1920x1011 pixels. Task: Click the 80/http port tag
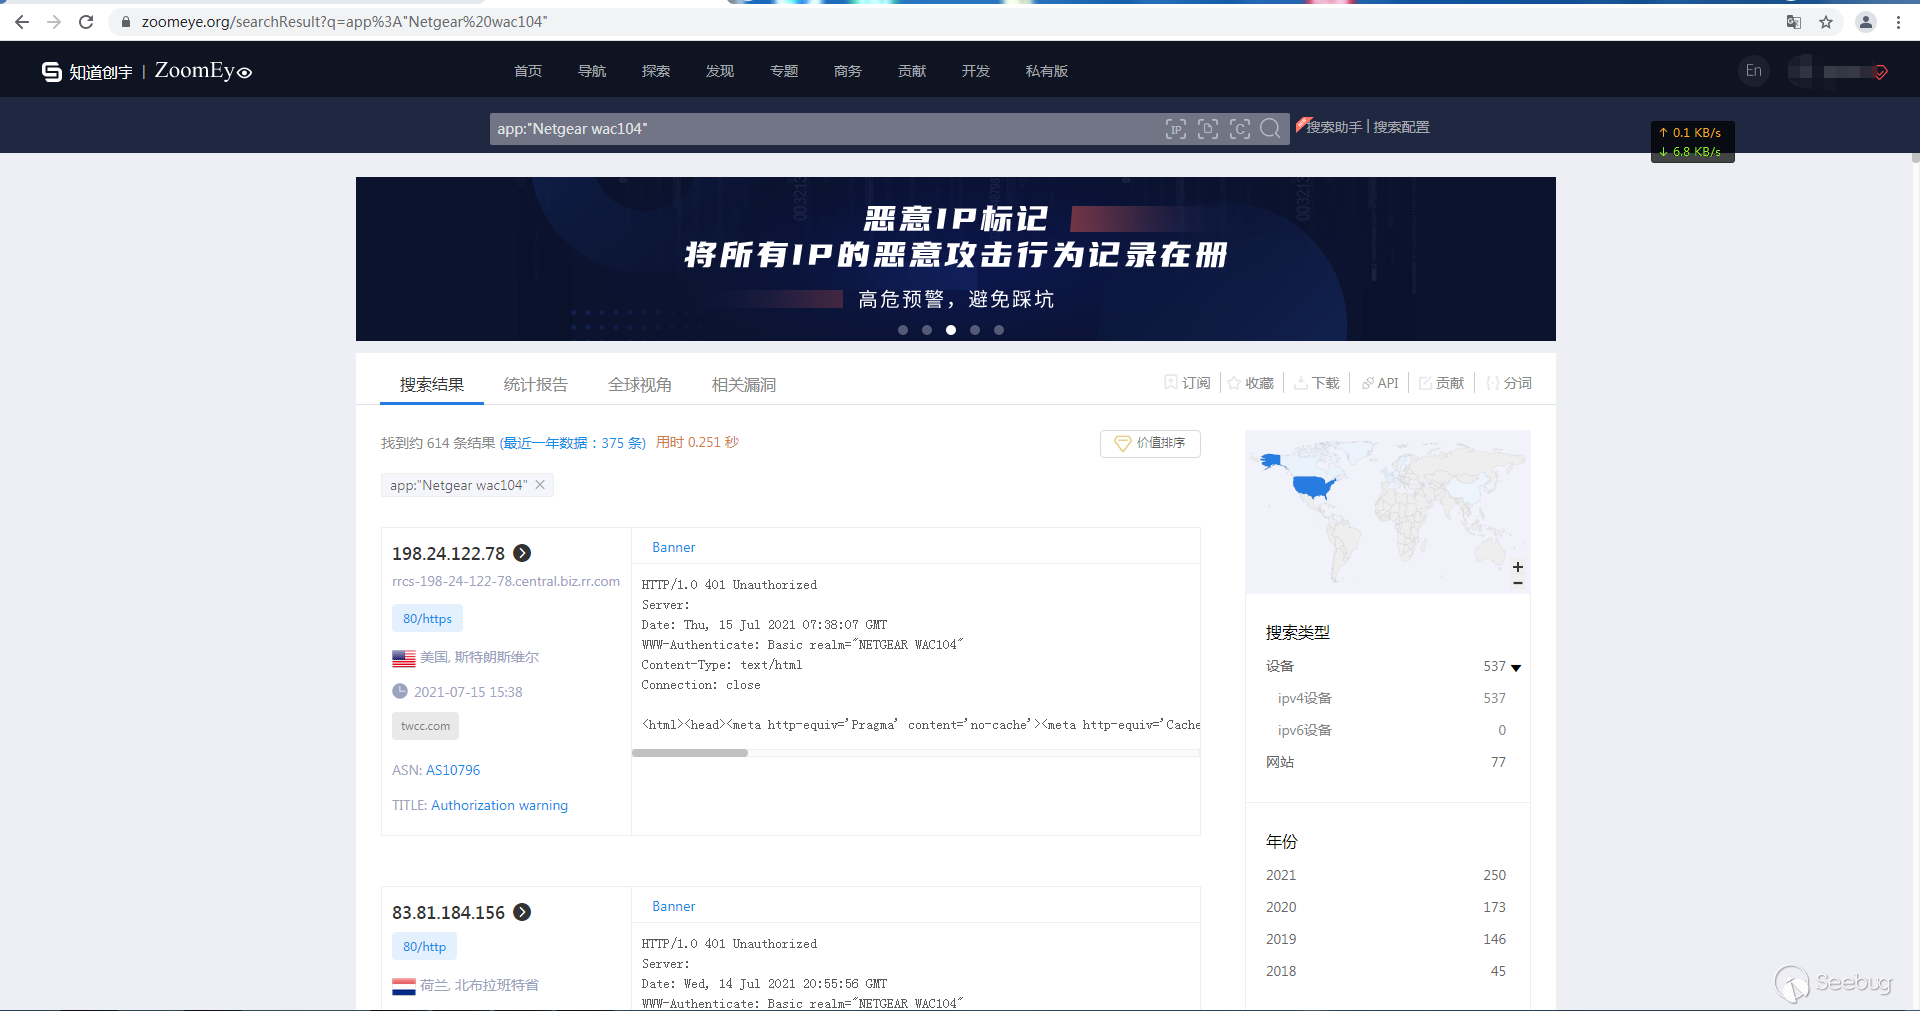click(424, 947)
